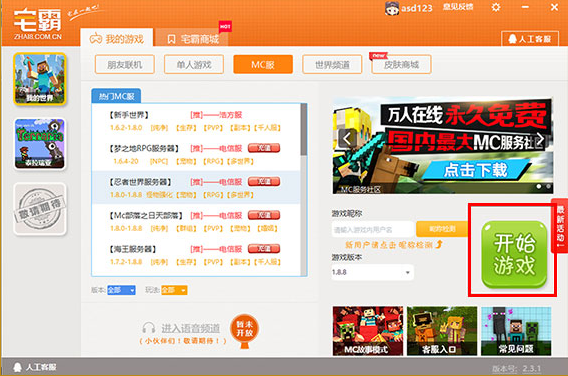This screenshot has width=568, height=376.
Task: Open the 游戏版本 1.8.8 dropdown
Action: coord(372,272)
